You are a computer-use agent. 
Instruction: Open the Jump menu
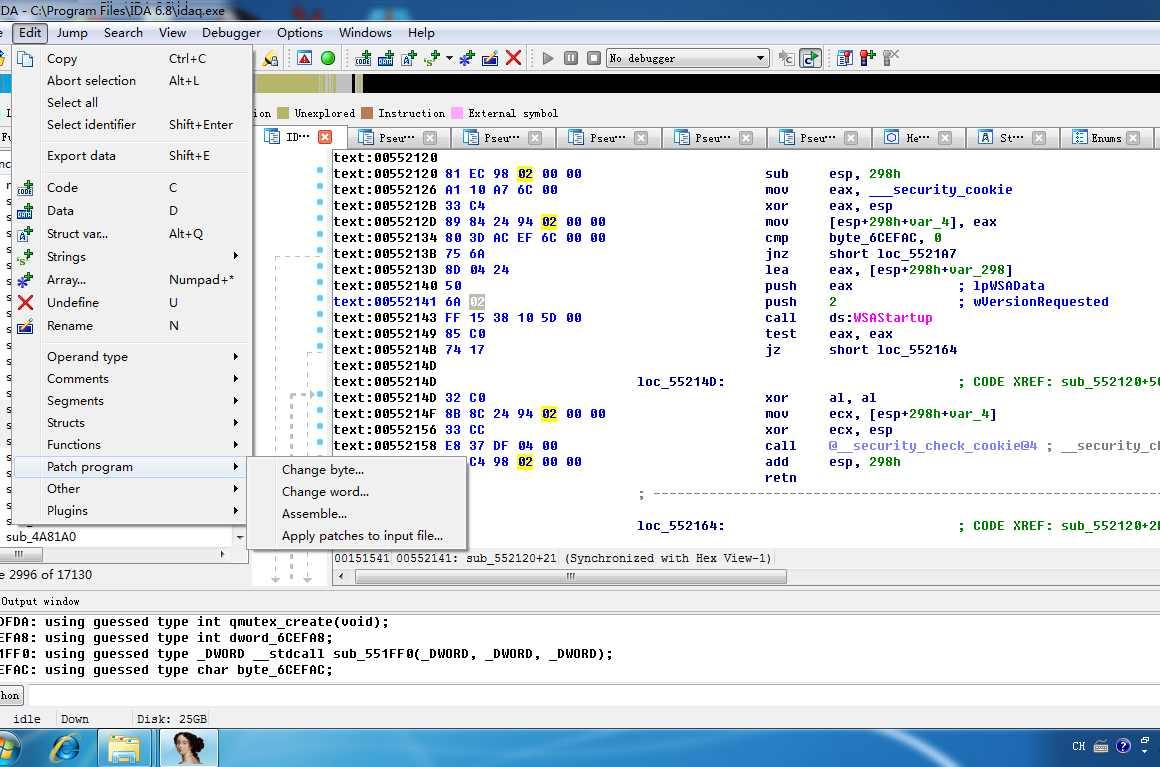(x=72, y=33)
